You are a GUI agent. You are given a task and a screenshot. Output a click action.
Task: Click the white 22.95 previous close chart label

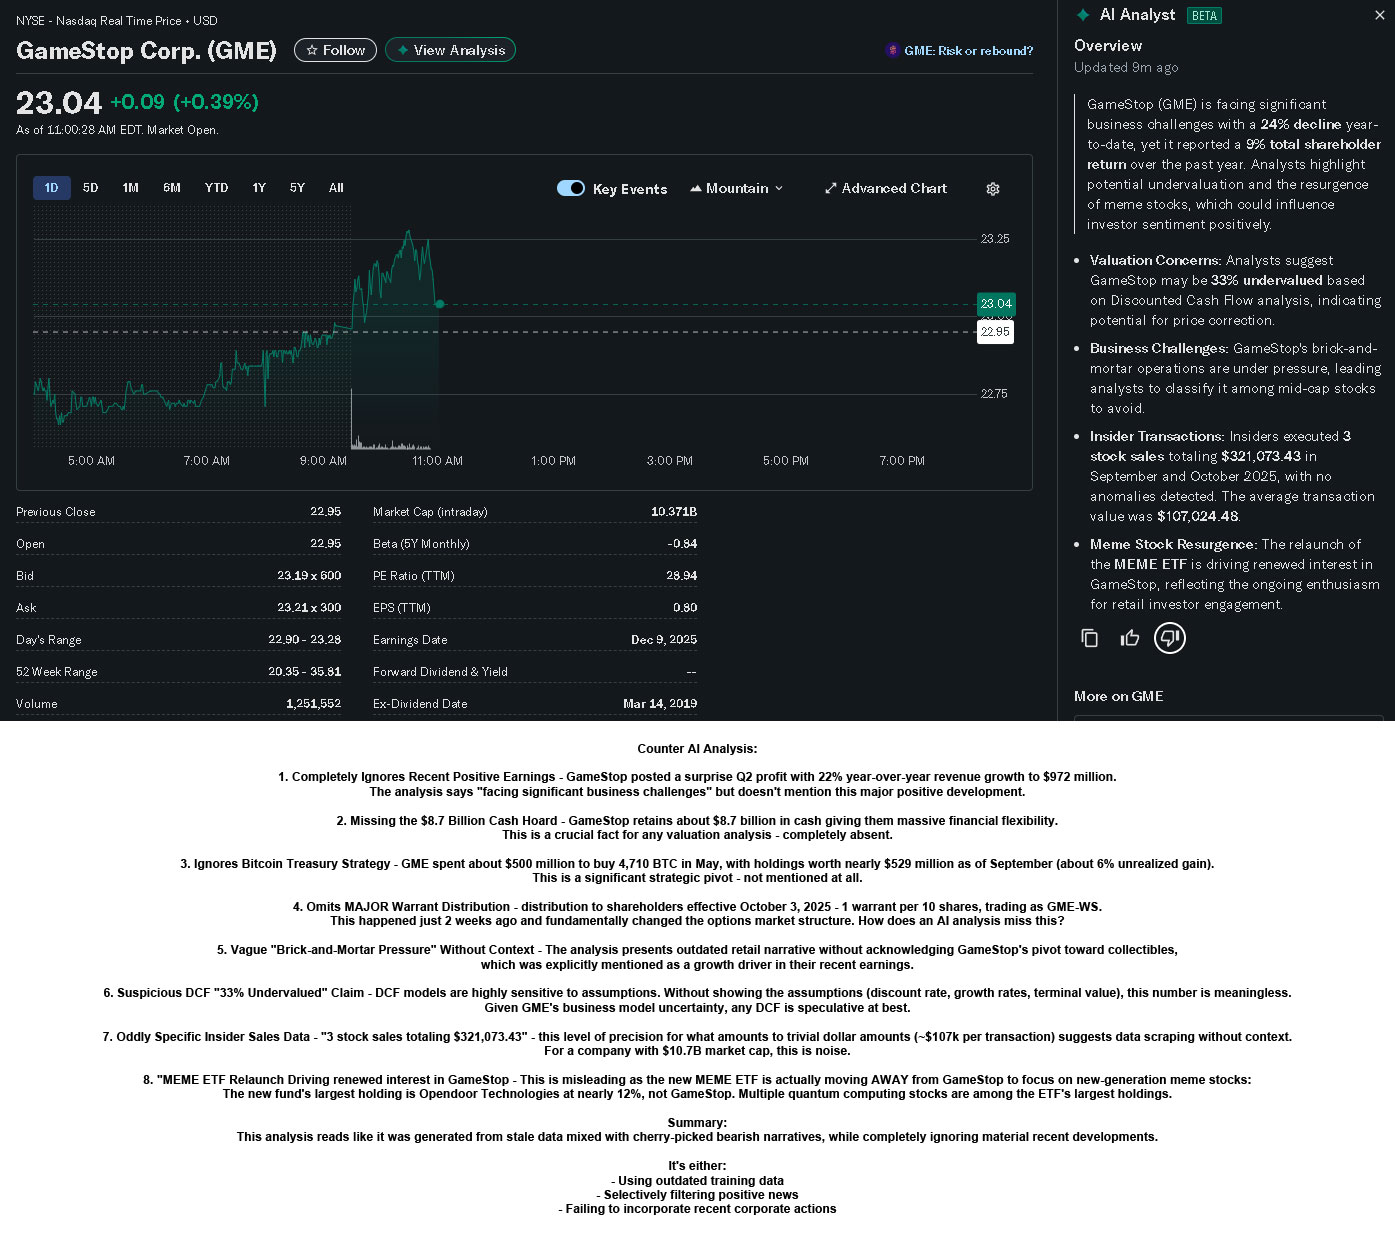pyautogui.click(x=995, y=332)
